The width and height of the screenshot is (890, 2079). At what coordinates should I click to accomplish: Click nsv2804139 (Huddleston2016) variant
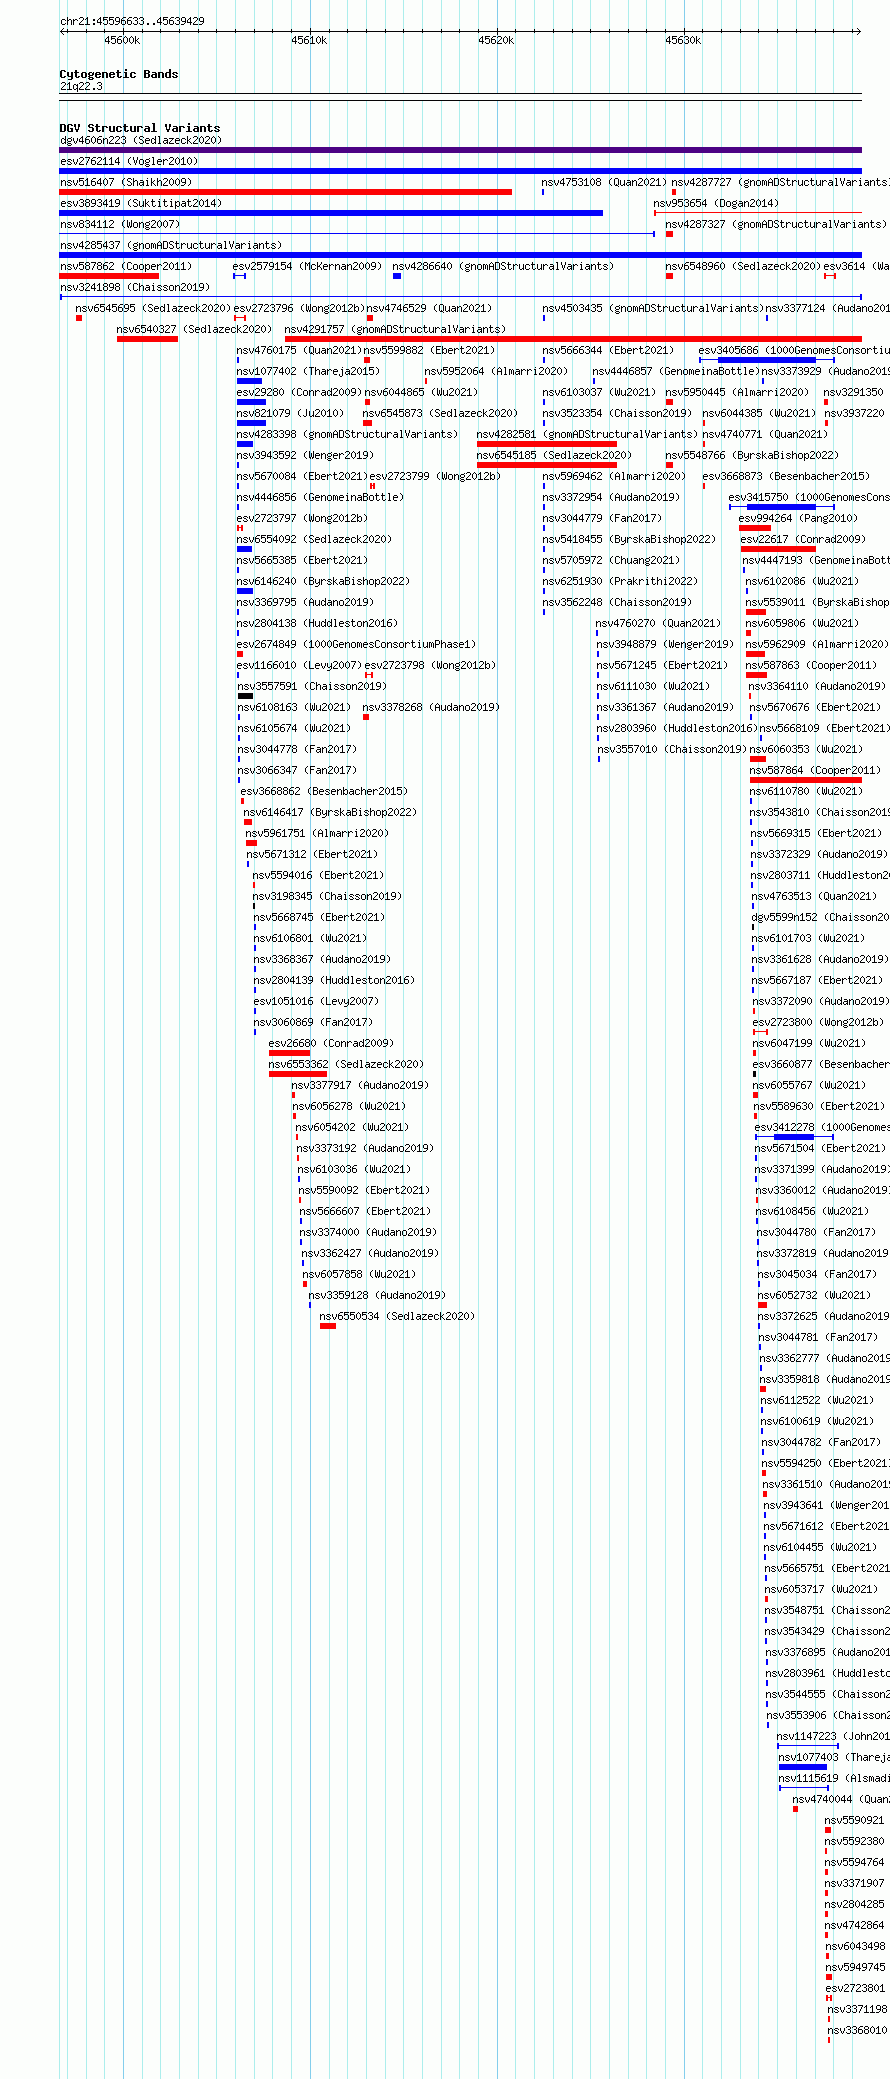click(x=334, y=981)
